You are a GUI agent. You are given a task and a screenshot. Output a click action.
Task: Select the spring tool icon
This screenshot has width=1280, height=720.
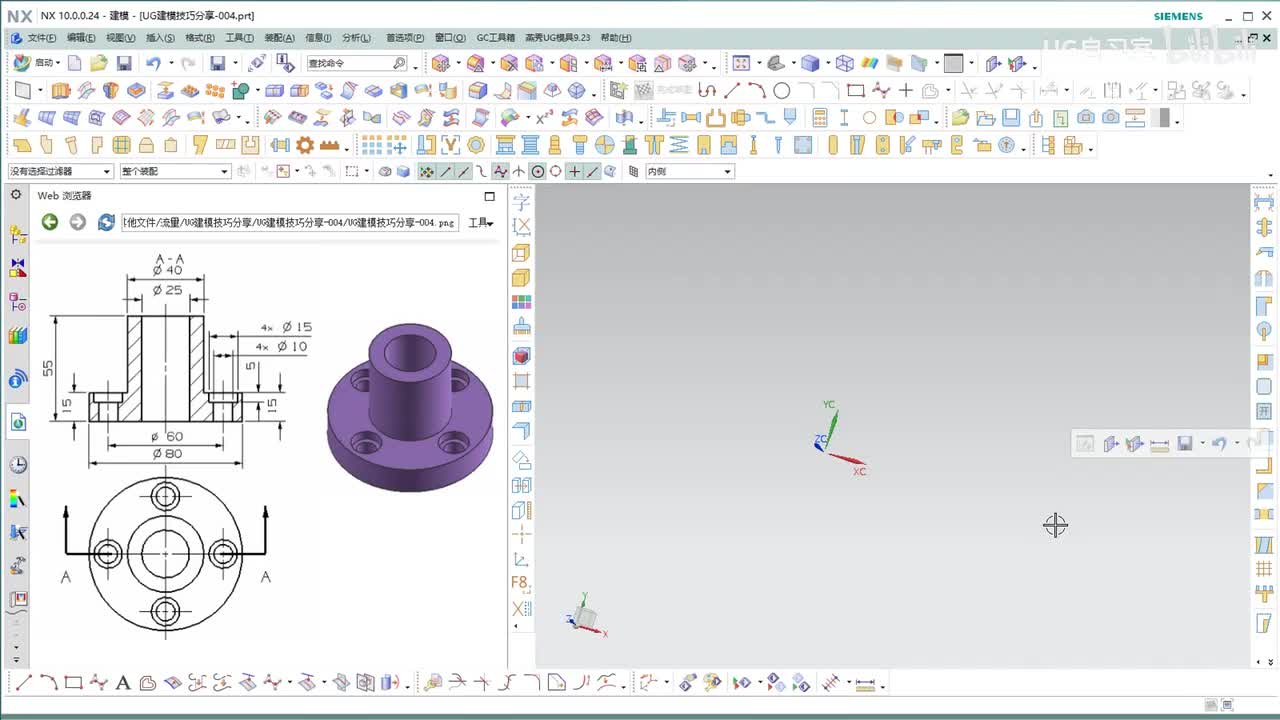(x=679, y=145)
